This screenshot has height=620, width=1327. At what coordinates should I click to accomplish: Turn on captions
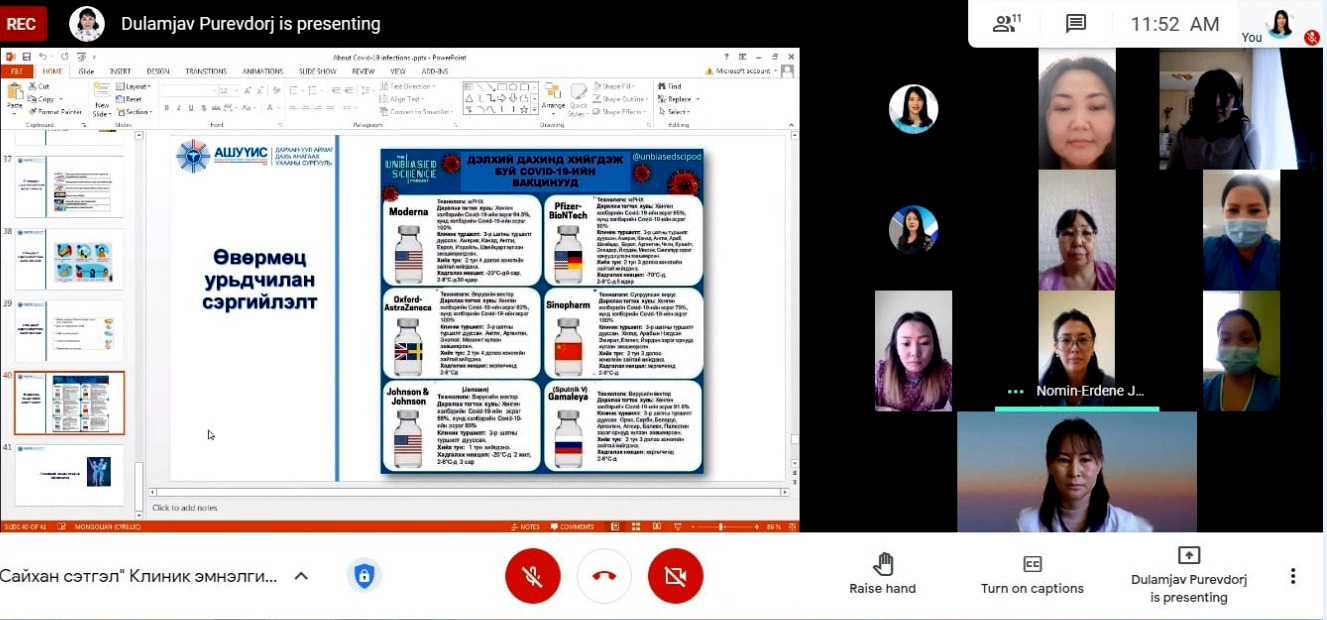point(1032,576)
